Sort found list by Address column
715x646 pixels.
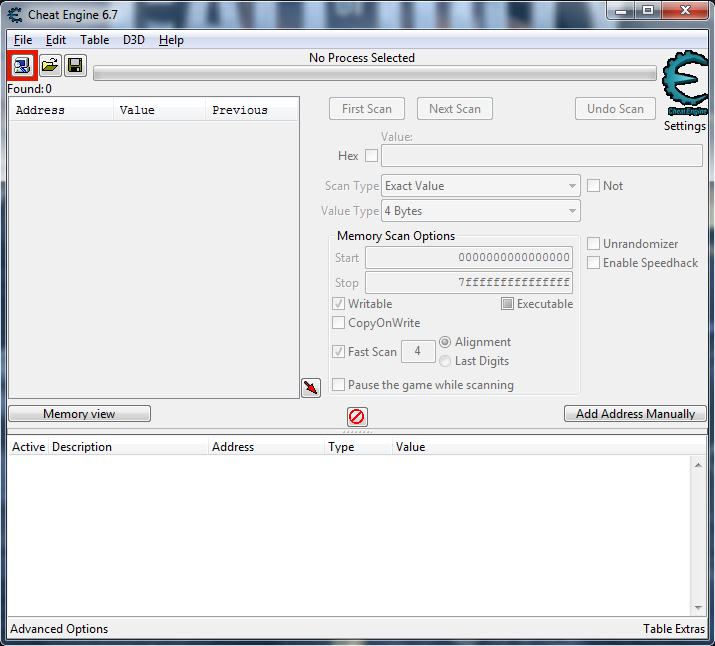[x=61, y=110]
